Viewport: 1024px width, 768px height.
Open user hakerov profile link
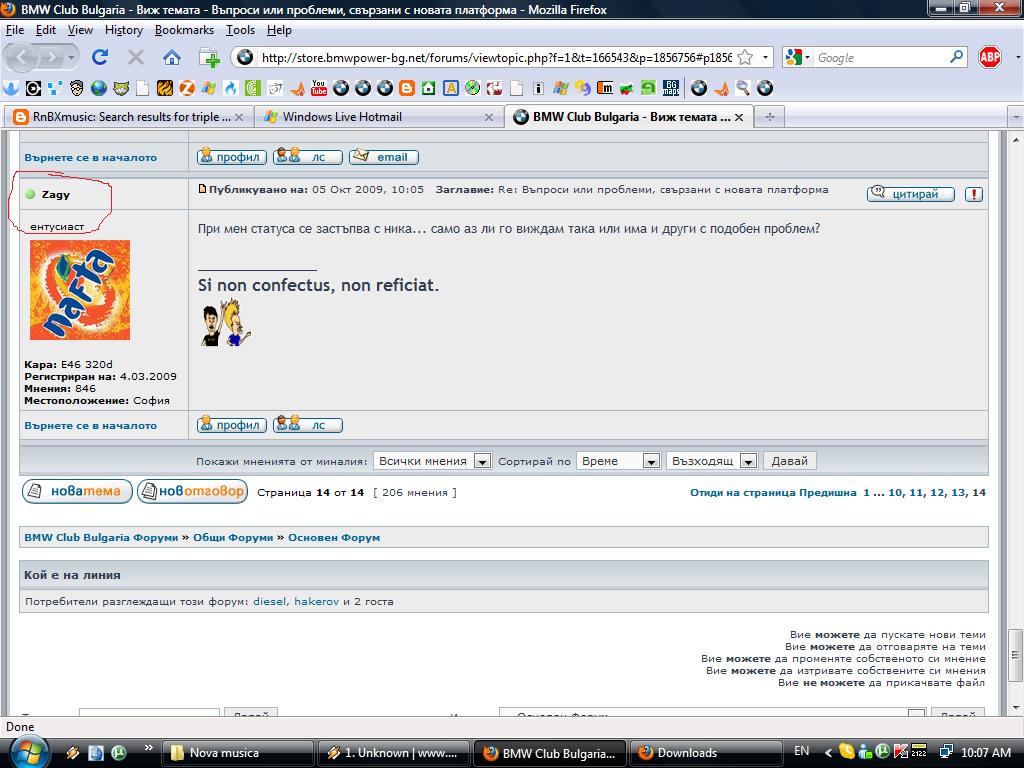316,601
